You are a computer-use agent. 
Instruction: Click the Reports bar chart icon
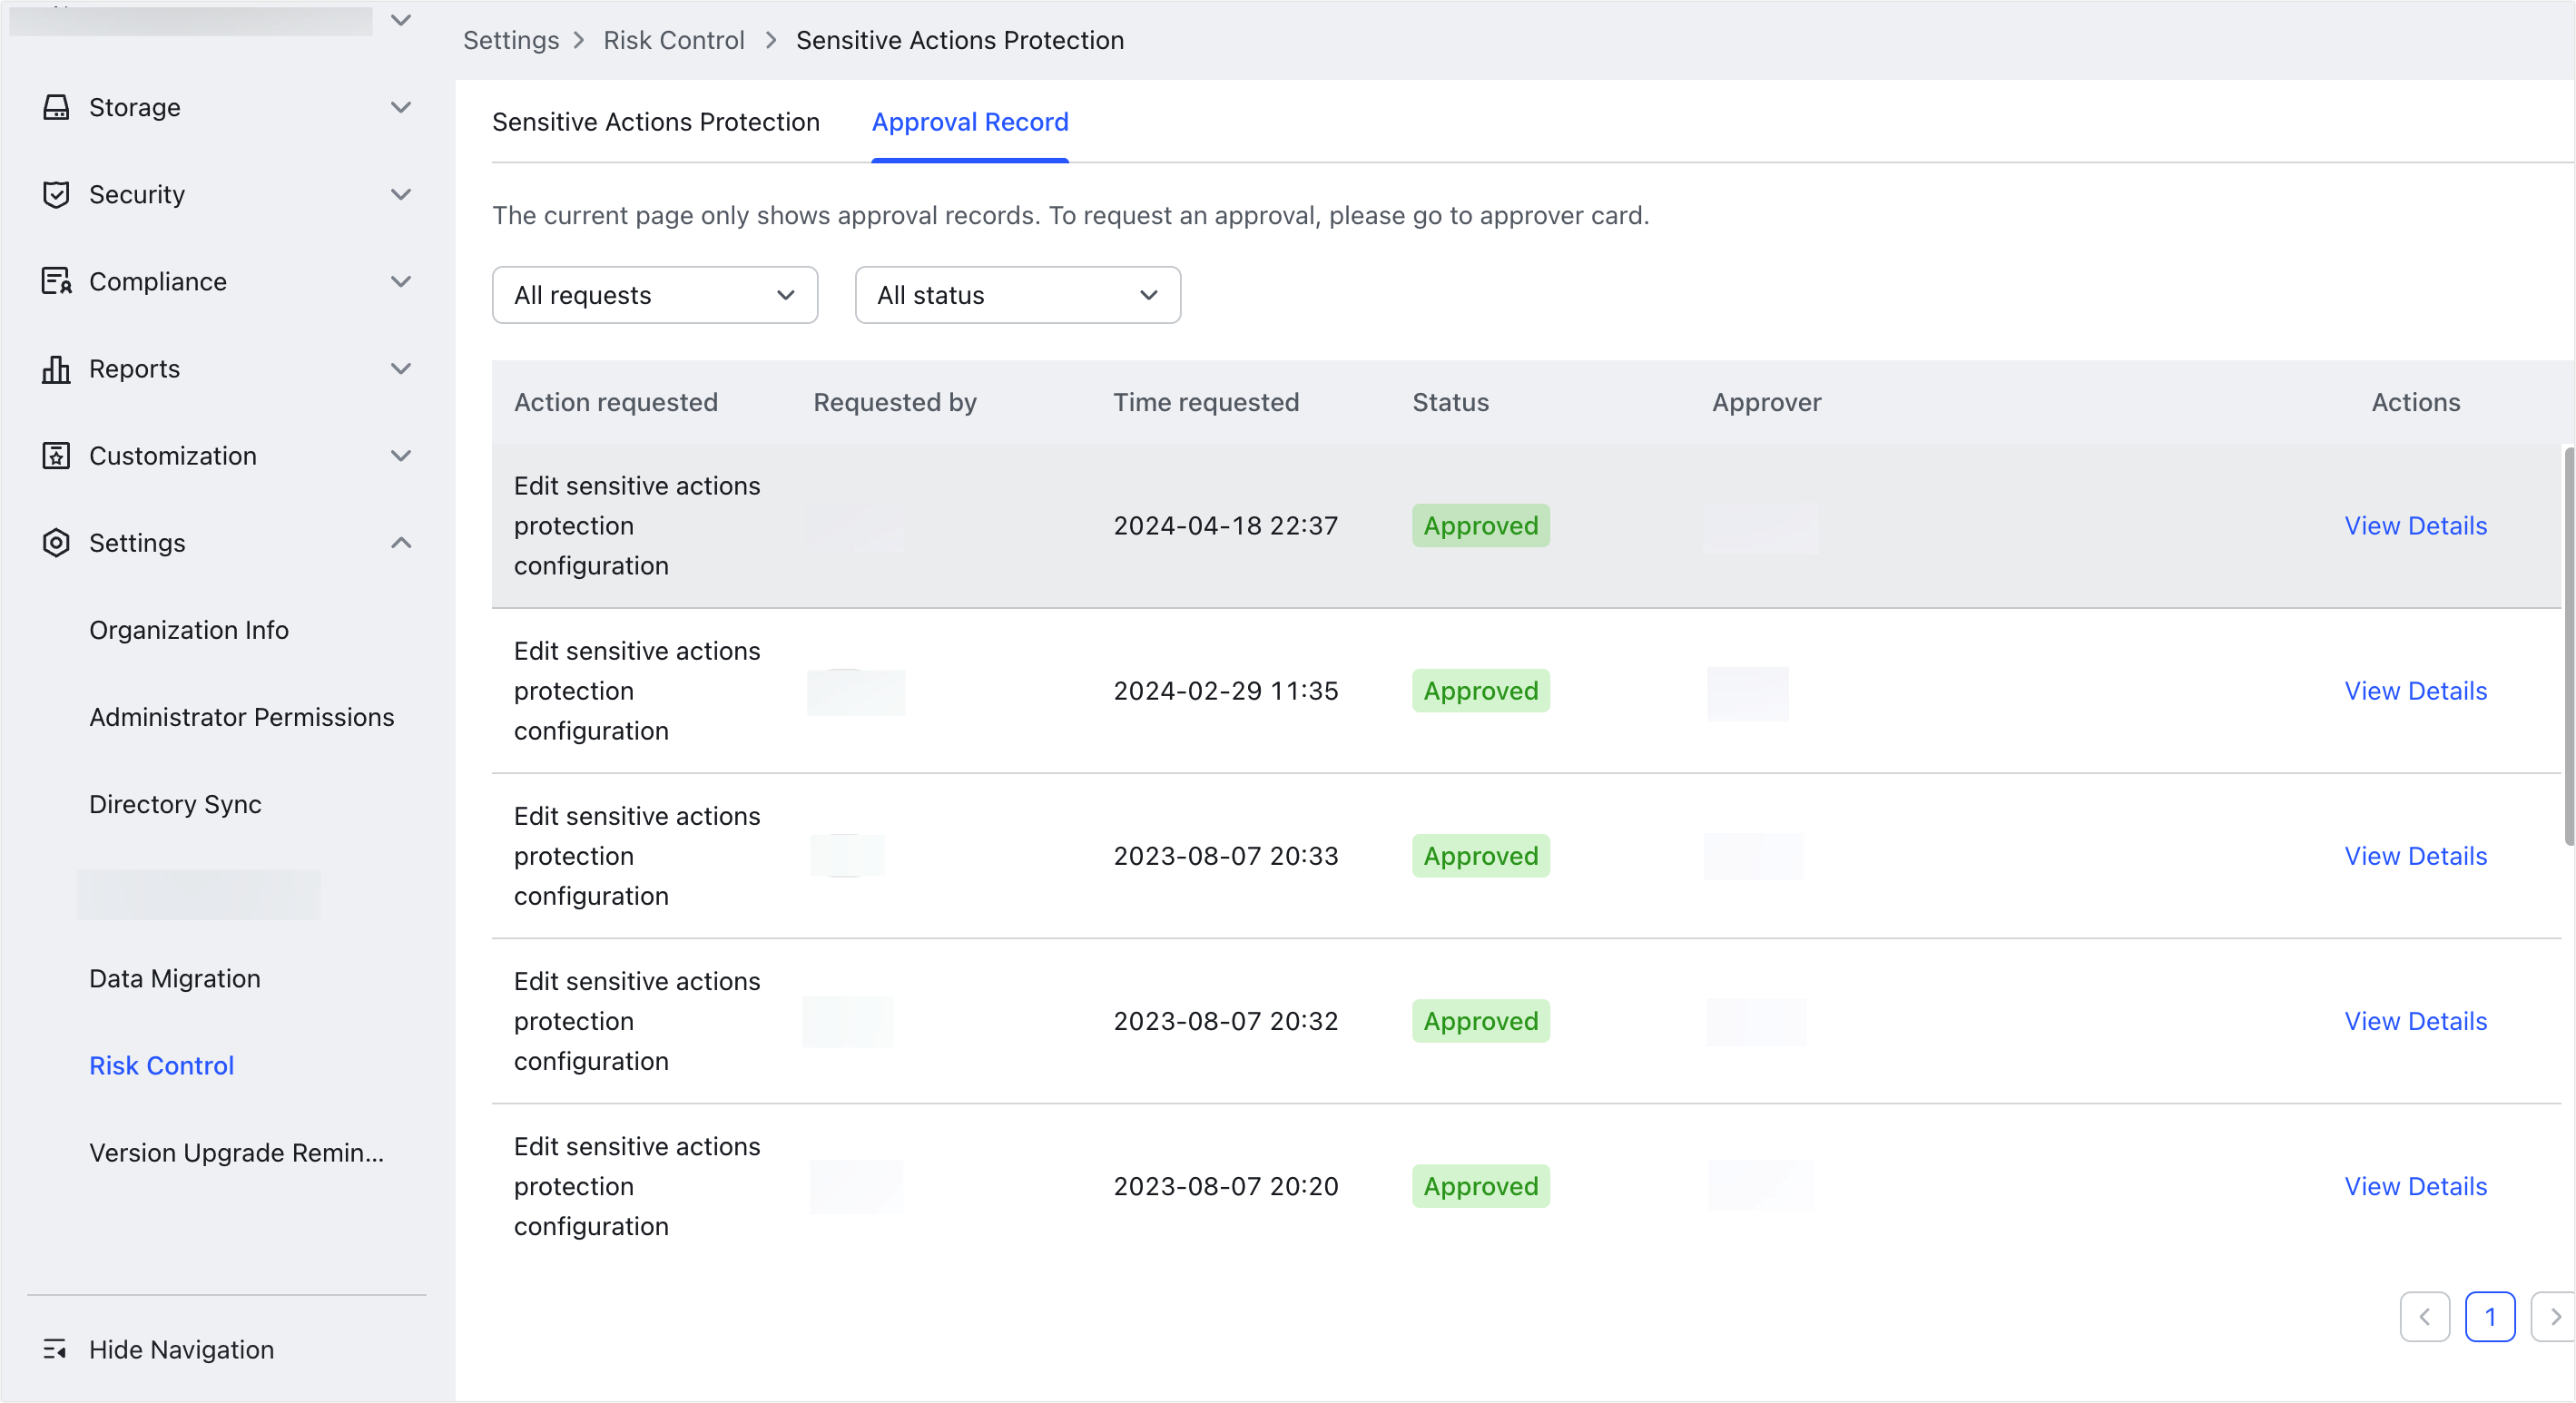(x=56, y=369)
